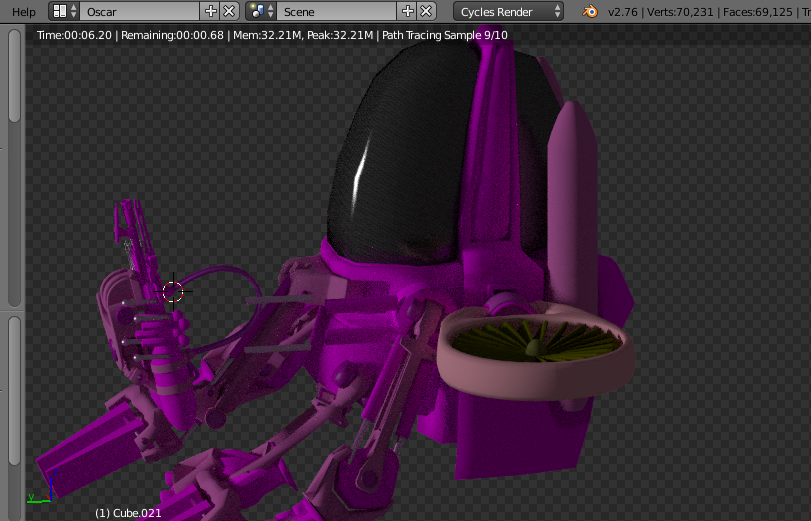This screenshot has height=521, width=811.
Task: Expand the Cycles Render engine dropdown
Action: coord(508,12)
